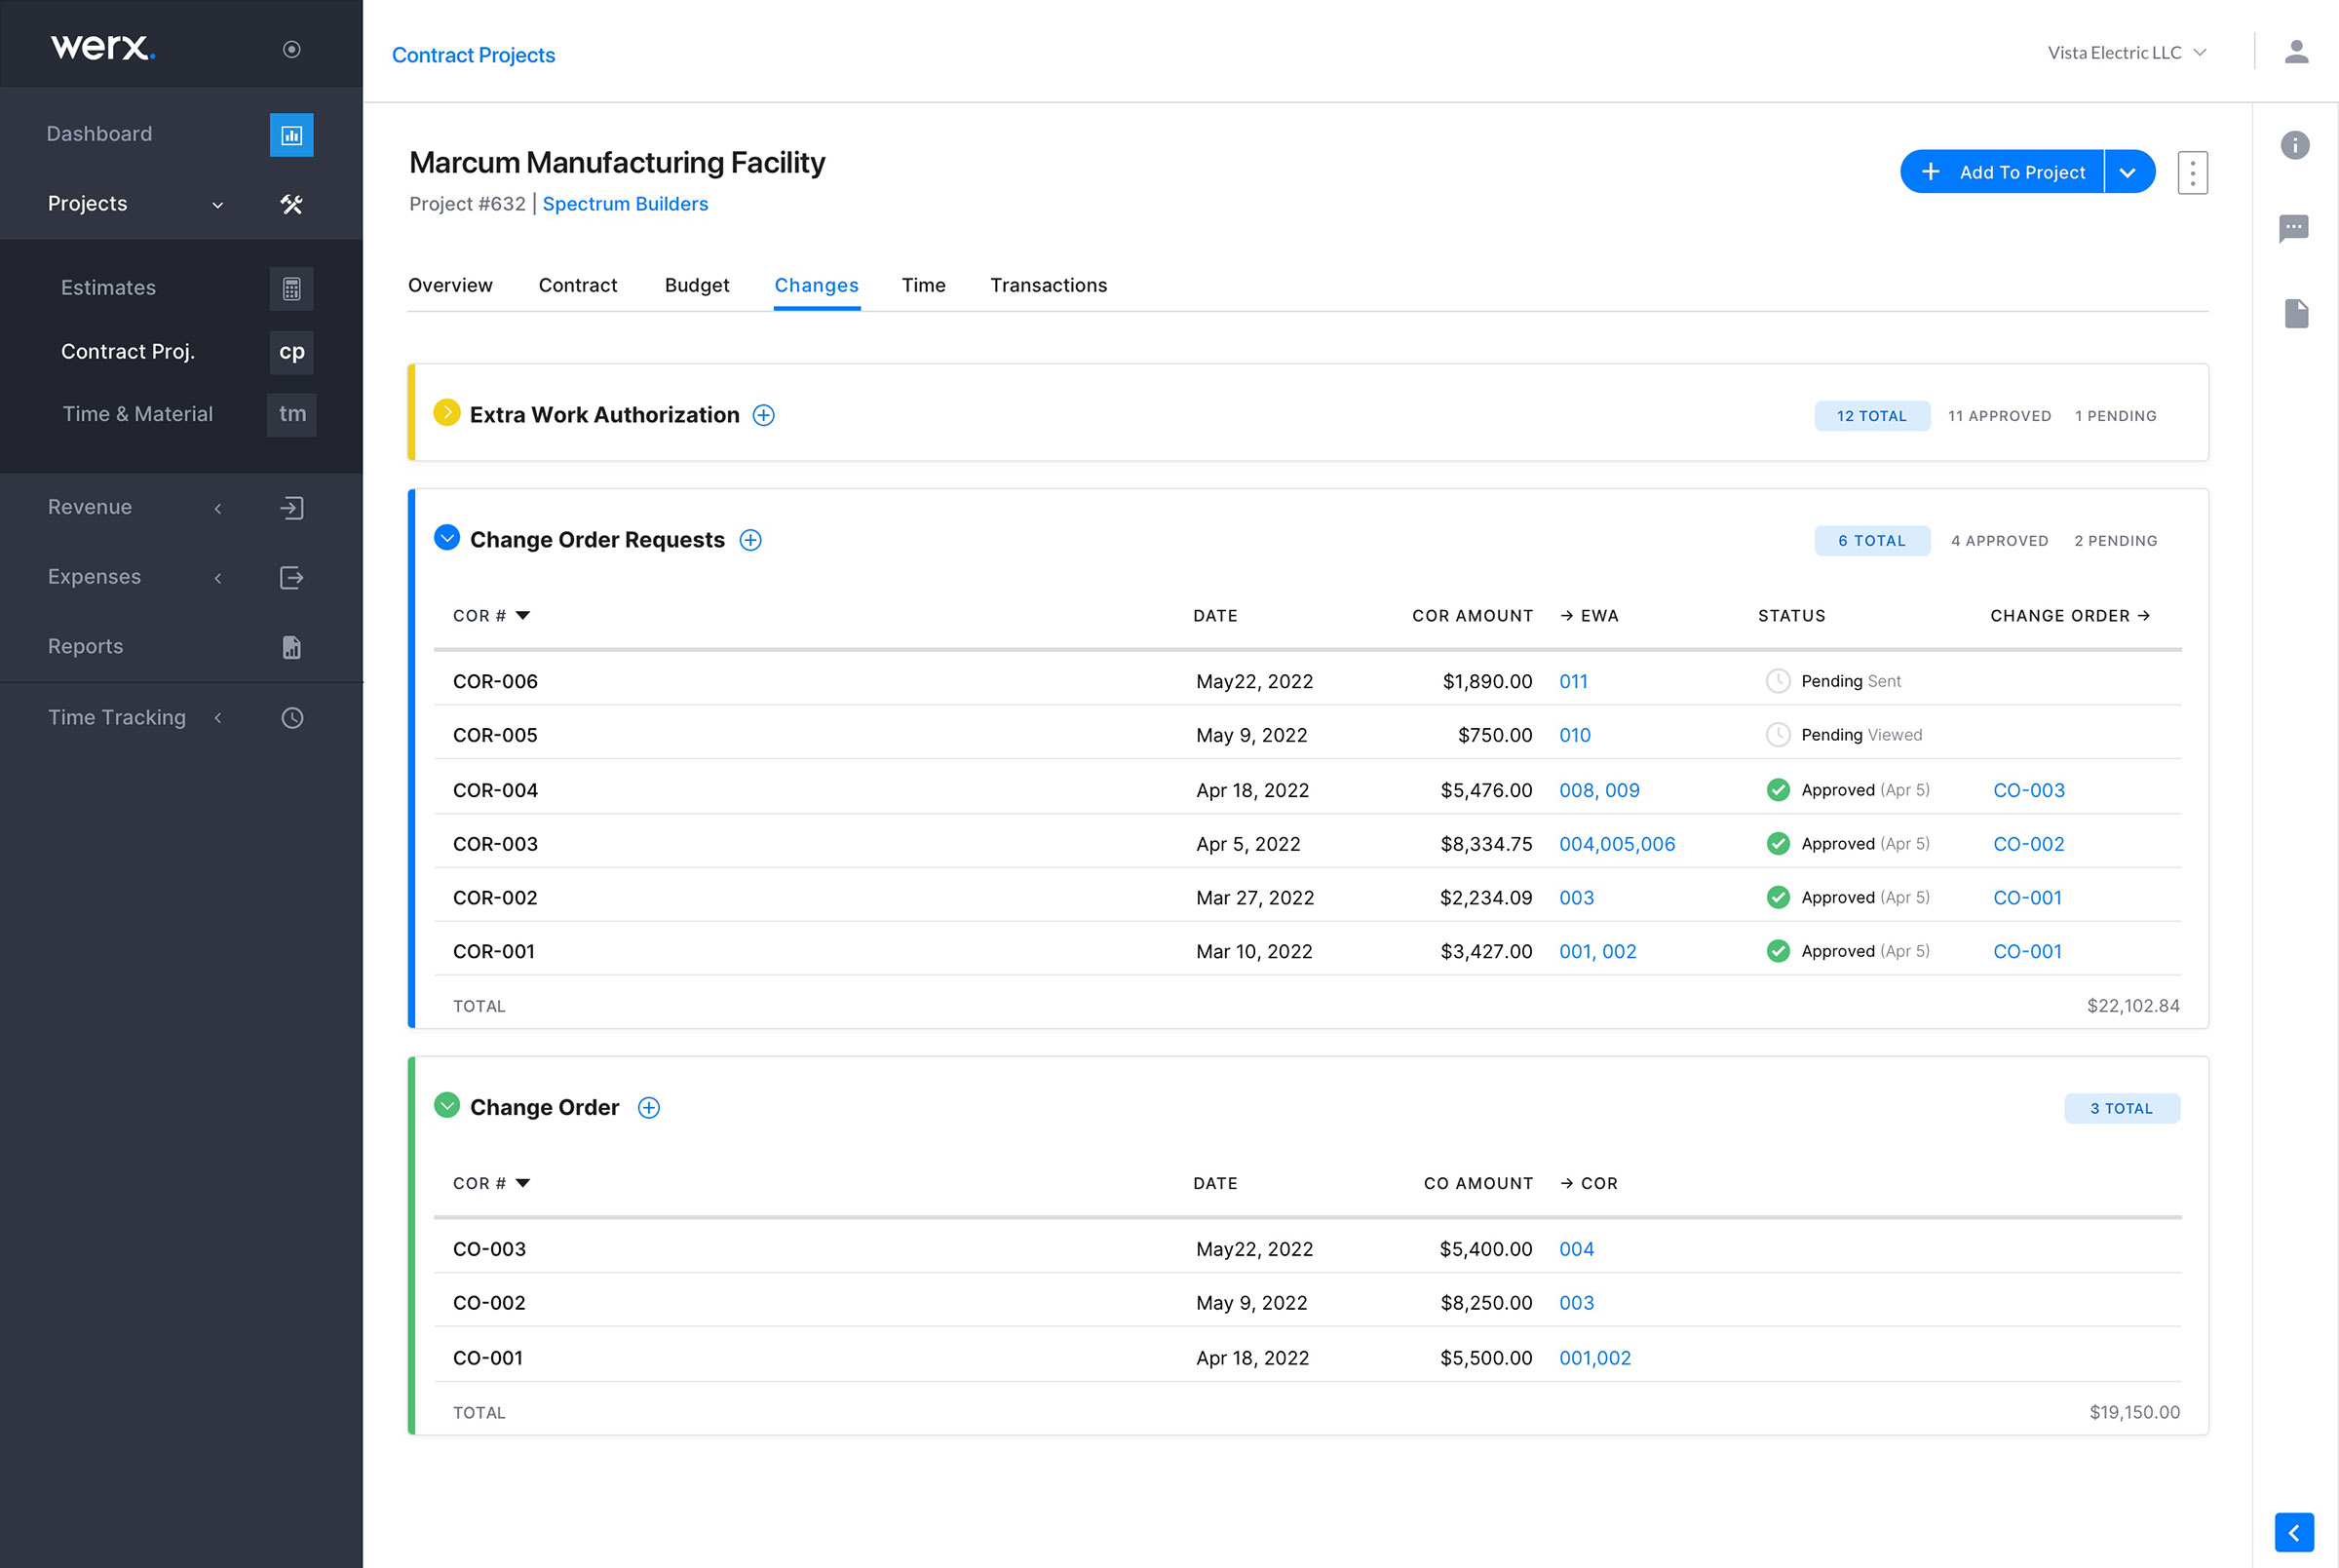Click the info icon in right panel

point(2295,146)
